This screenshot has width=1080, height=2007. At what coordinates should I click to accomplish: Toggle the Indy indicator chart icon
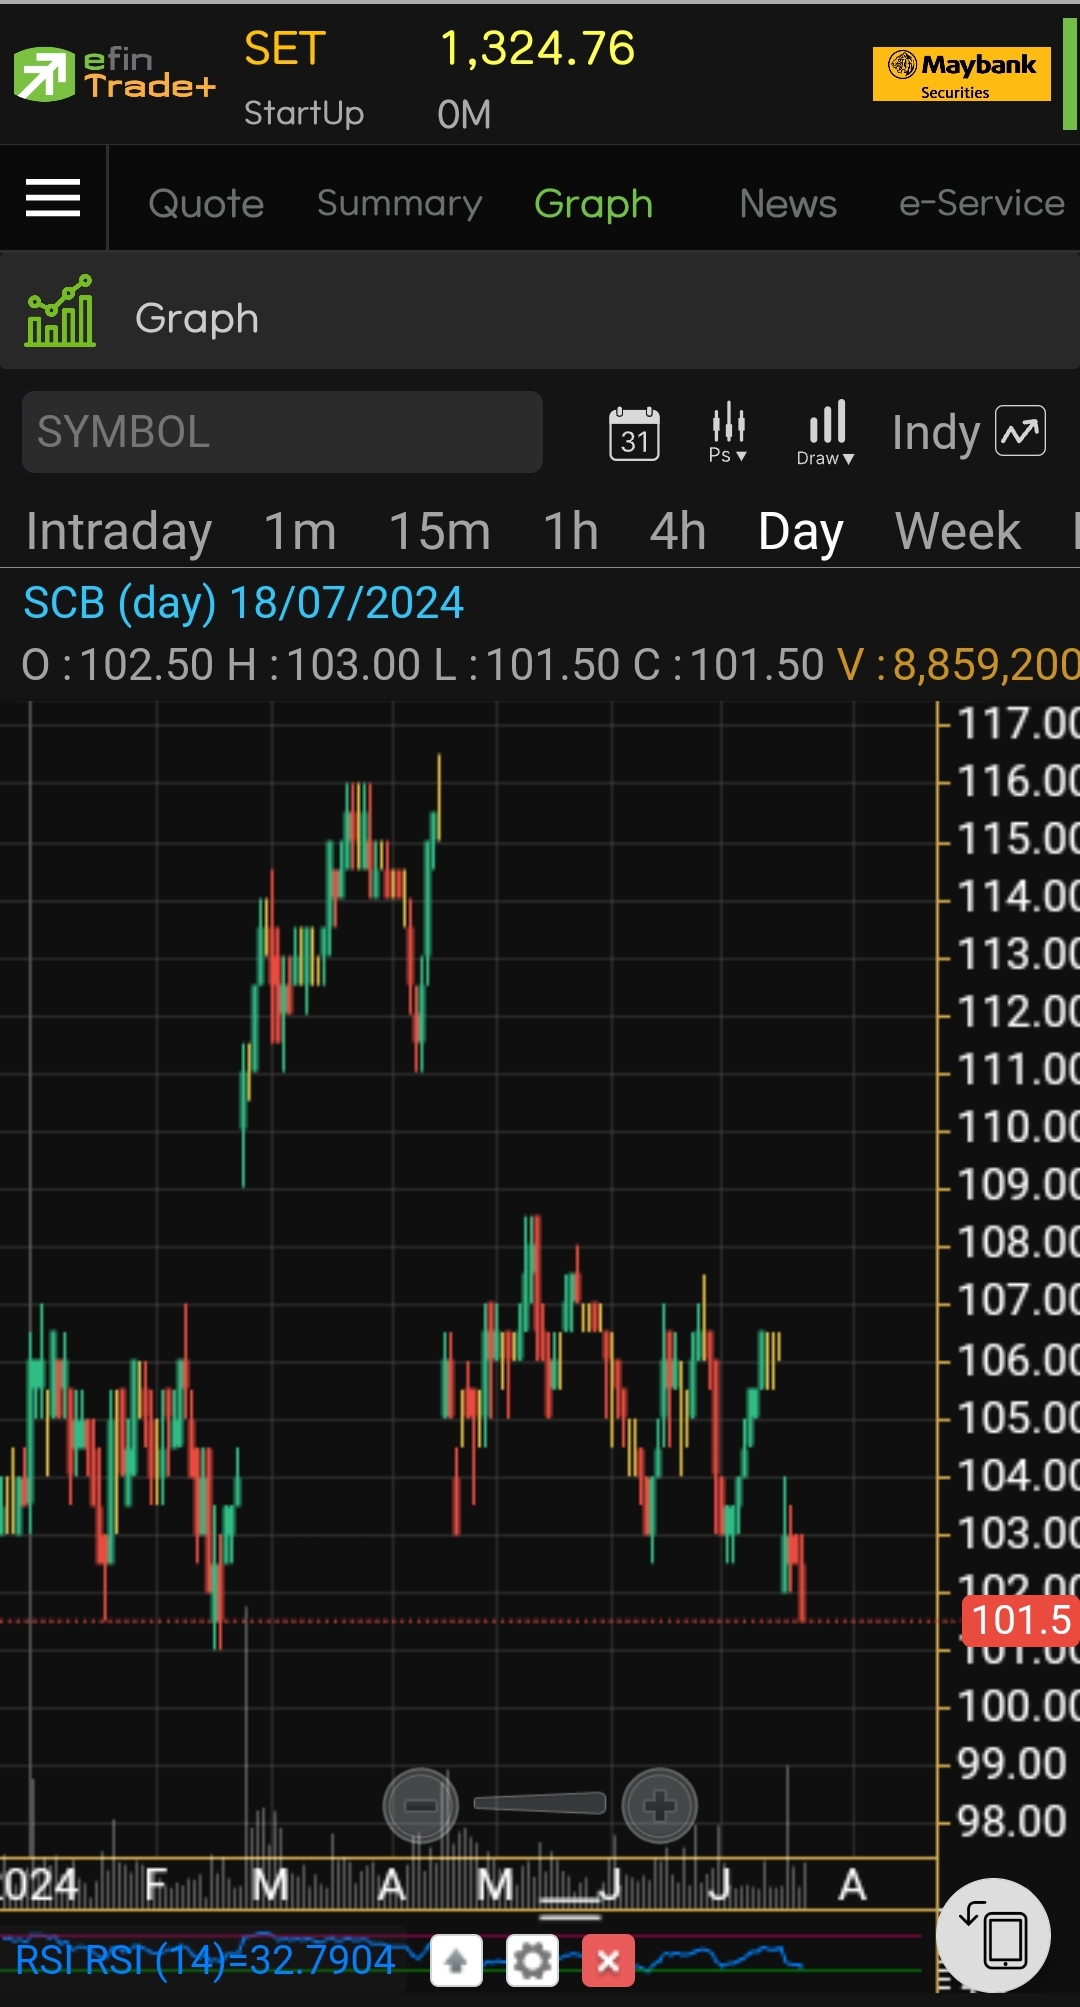point(1021,431)
